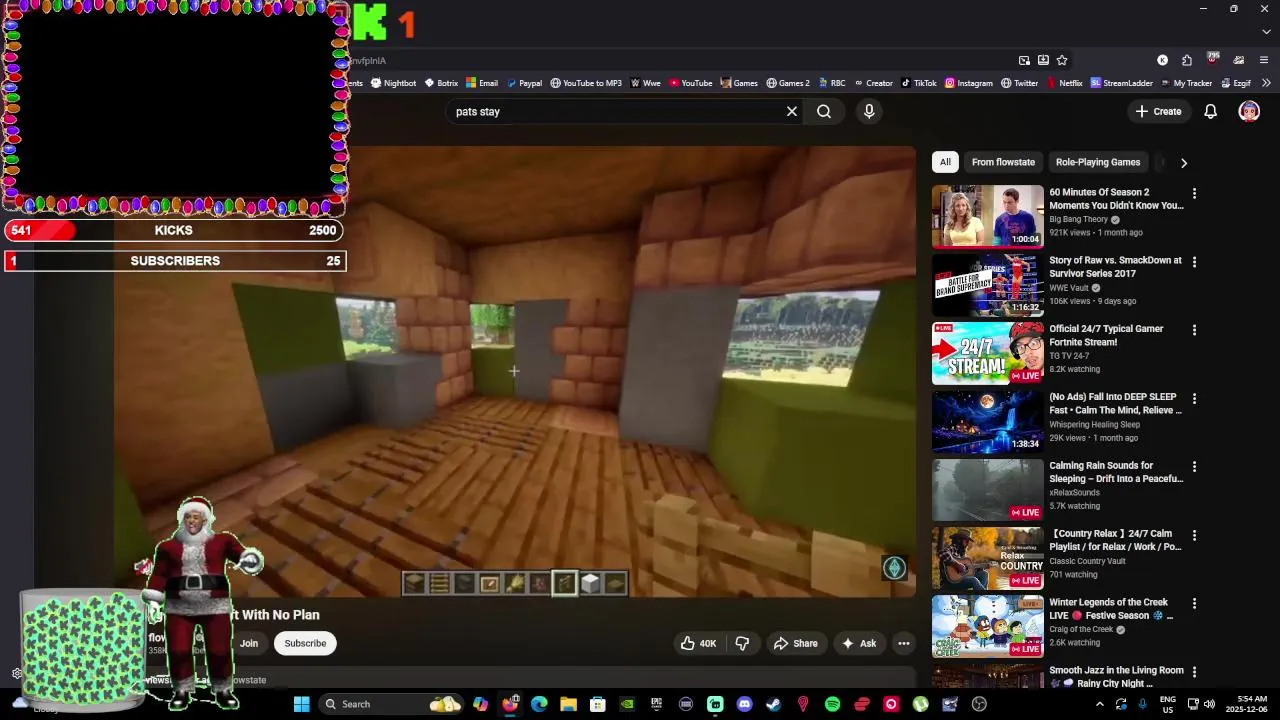Viewport: 1280px width, 720px height.
Task: Open the Big Bang Theory Season 2 thumbnail
Action: click(988, 216)
